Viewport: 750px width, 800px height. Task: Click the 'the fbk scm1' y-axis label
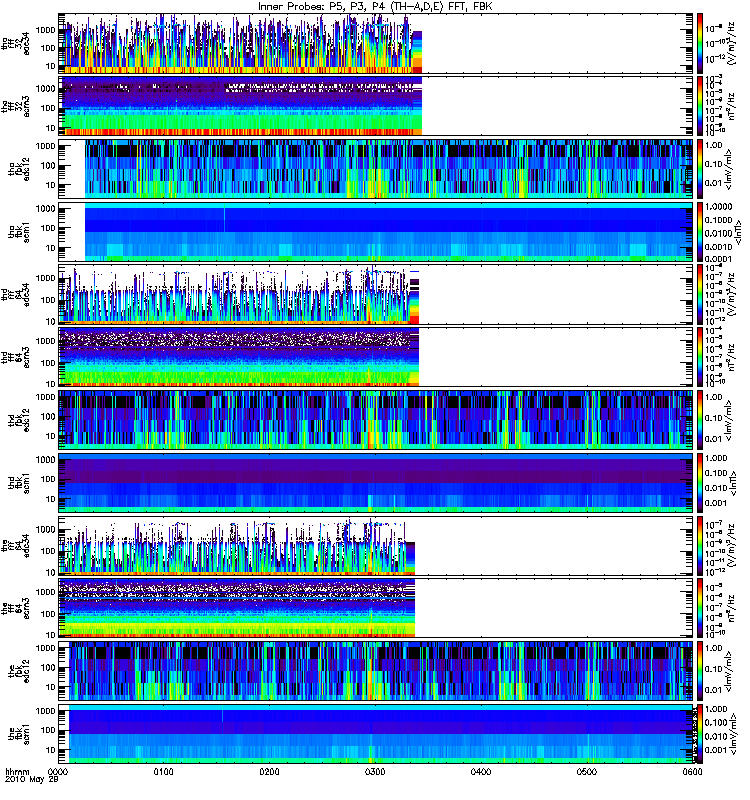pyautogui.click(x=19, y=734)
